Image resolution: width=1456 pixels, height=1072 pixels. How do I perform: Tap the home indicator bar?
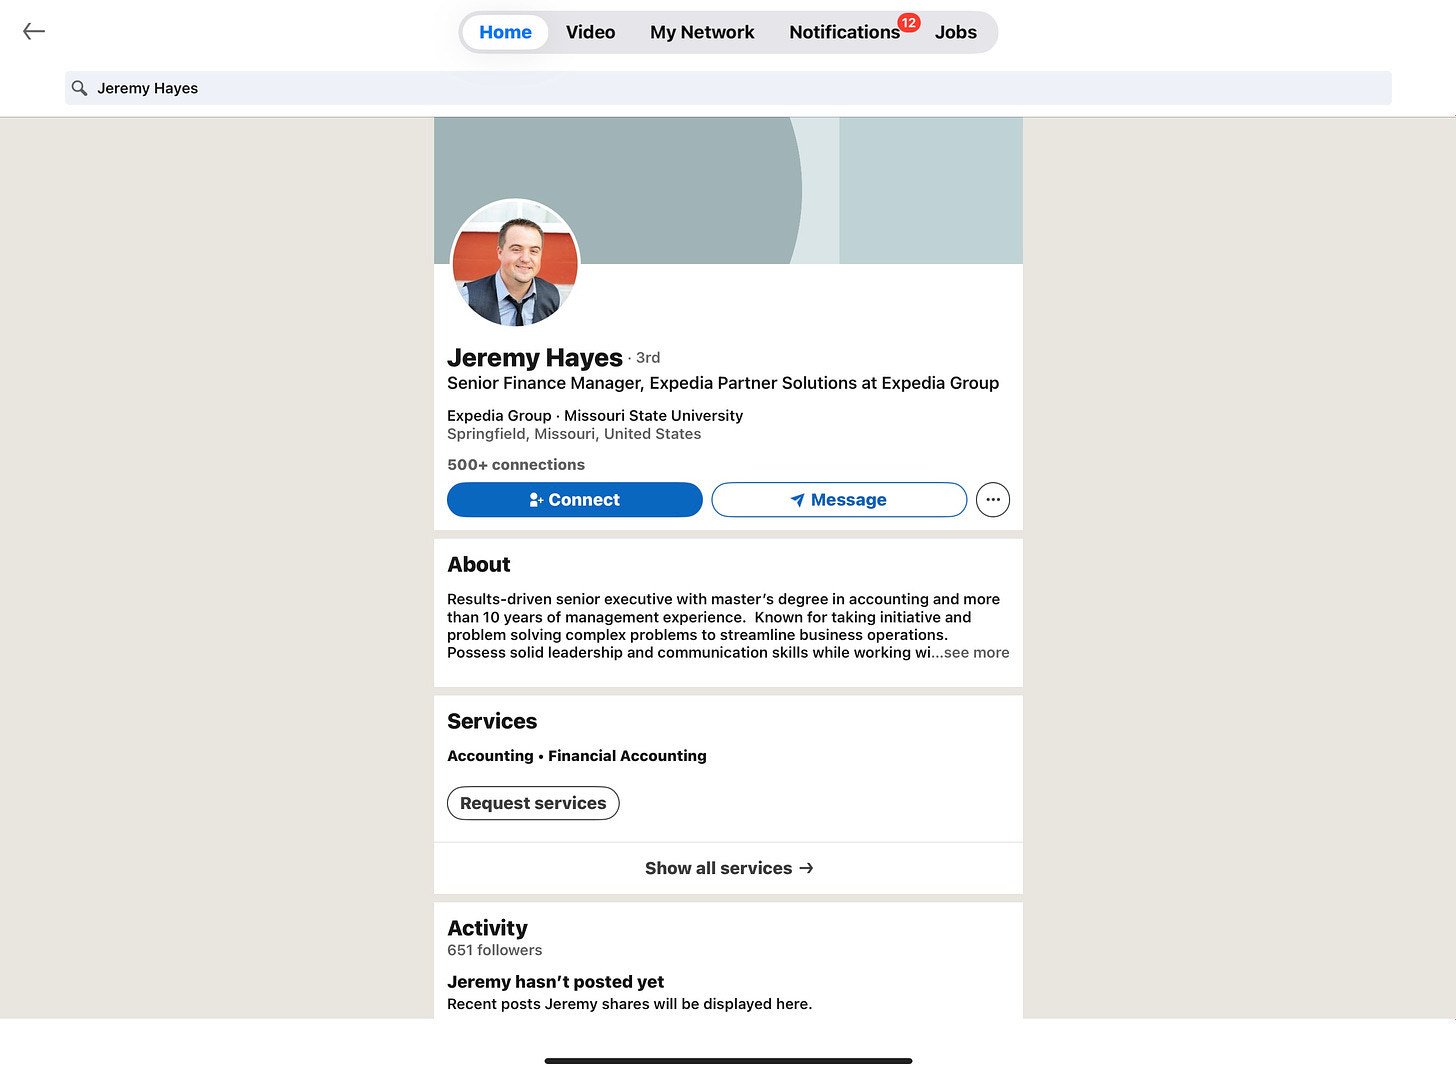click(x=728, y=1060)
